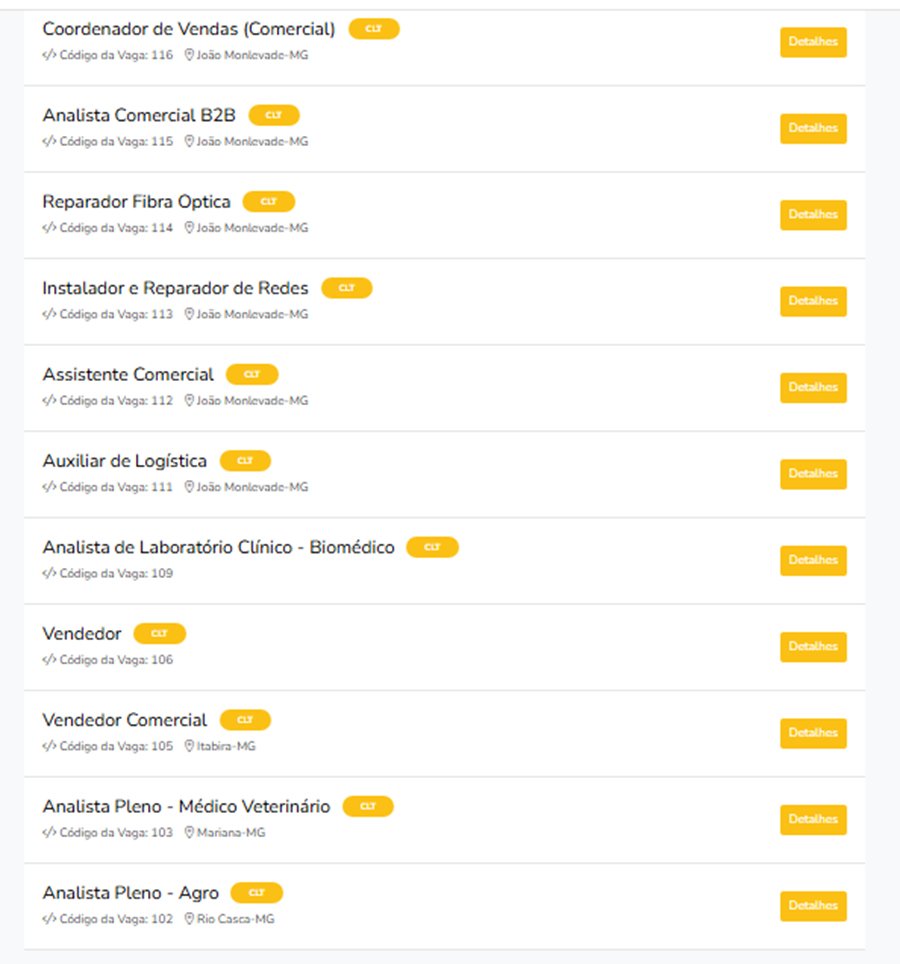This screenshot has height=964, width=900.
Task: Open details for Coordenador de Vendas job
Action: tap(813, 42)
